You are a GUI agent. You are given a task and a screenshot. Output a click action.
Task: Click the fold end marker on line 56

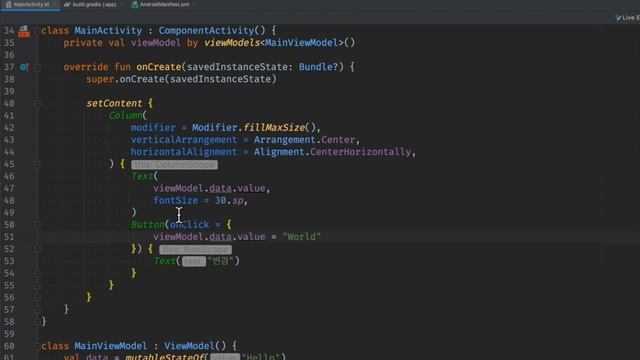tap(37, 298)
